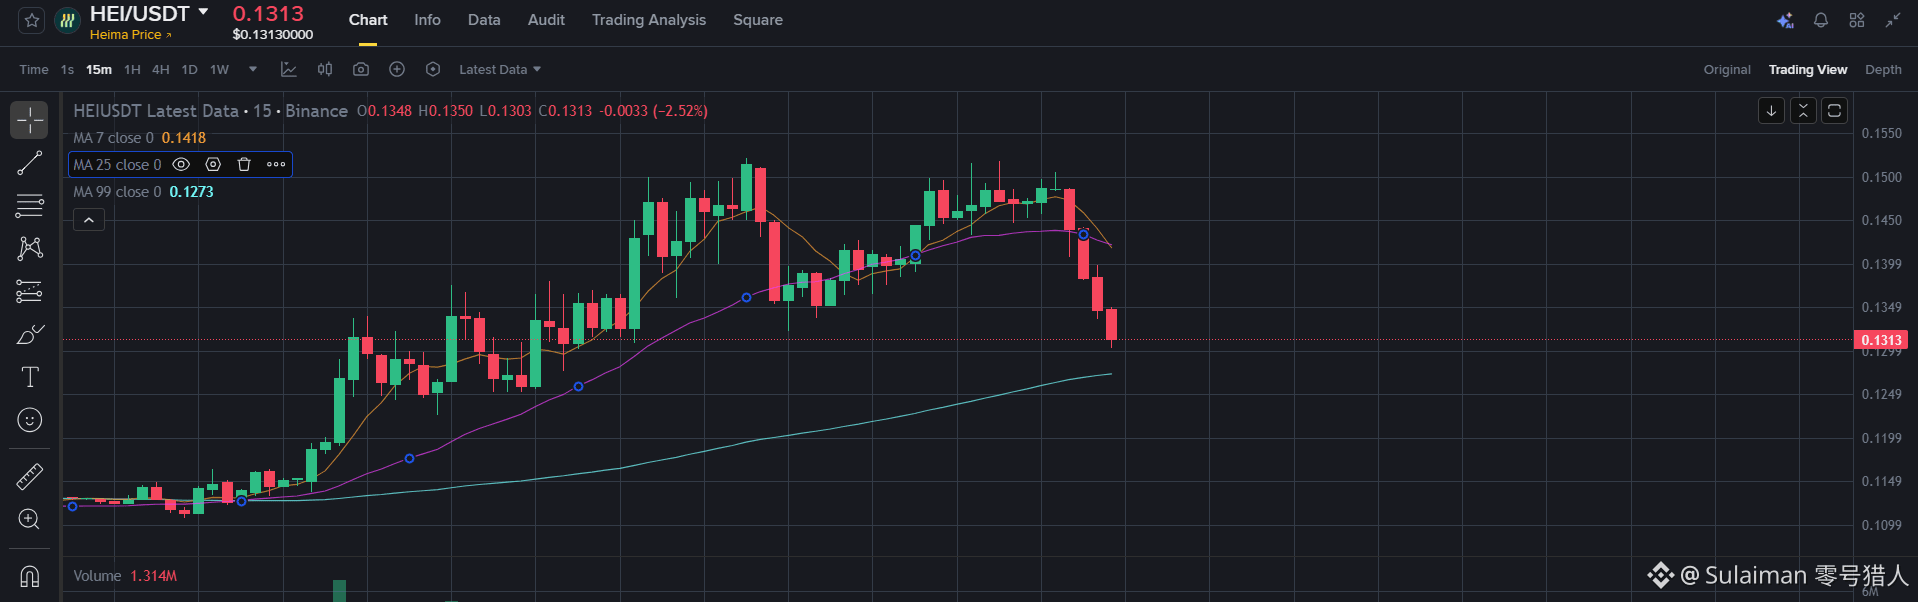Screen dimensions: 1918x602
Task: Select the trend line drawing tool
Action: (30, 163)
